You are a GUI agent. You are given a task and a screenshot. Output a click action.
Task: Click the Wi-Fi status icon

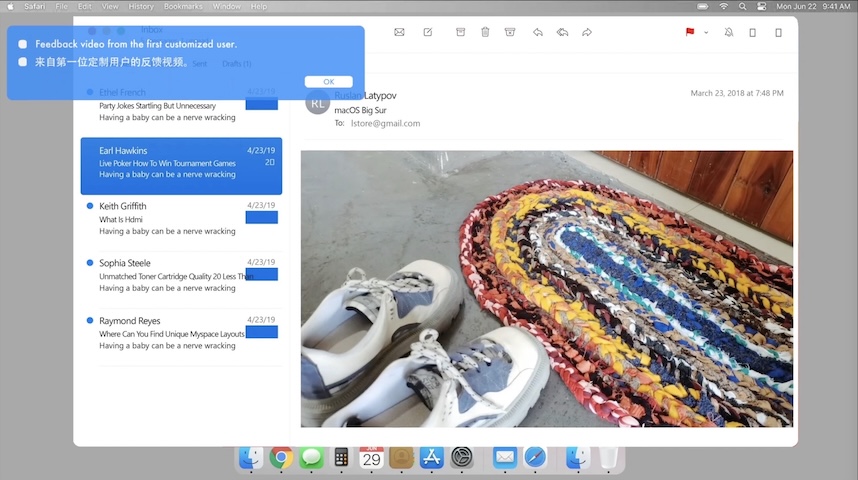723,7
